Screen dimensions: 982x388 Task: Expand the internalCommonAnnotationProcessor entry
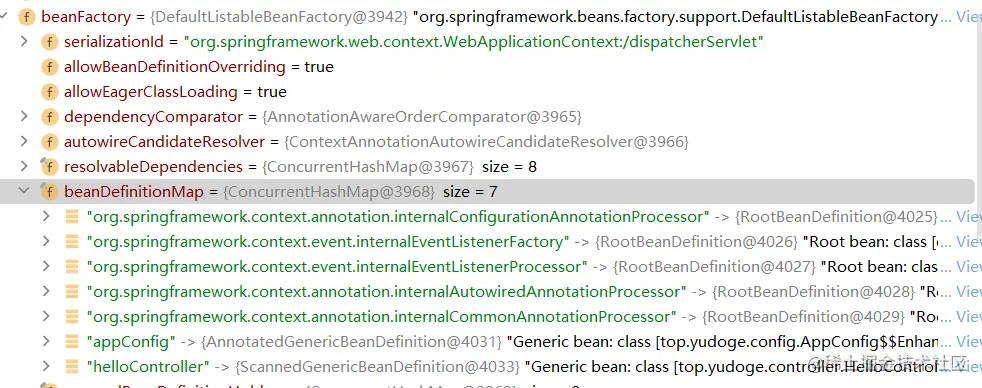pos(46,317)
